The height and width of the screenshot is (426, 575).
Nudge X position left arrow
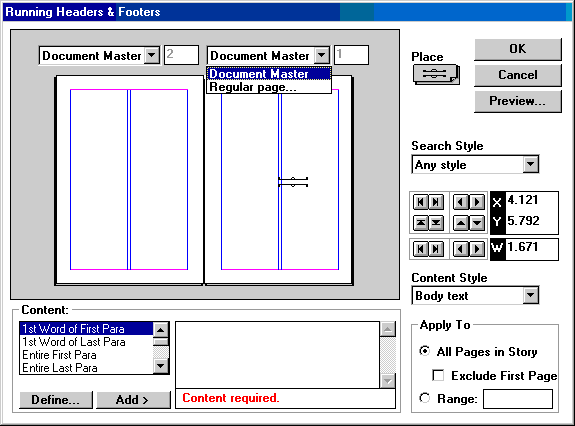coord(461,202)
